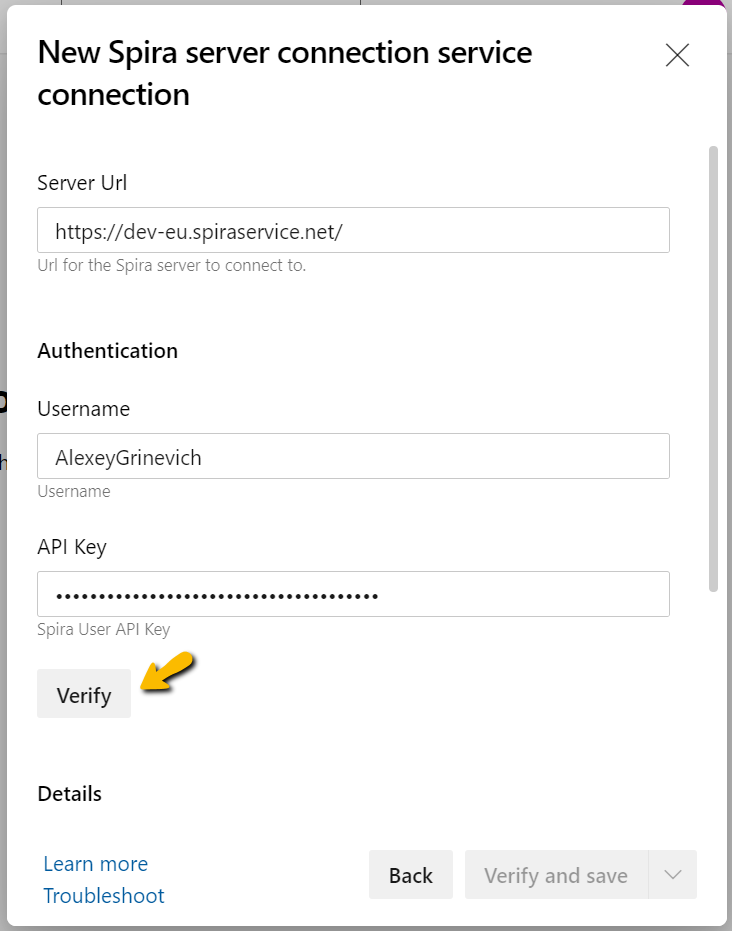This screenshot has height=931, width=732.
Task: Click the 'Spira User API Key' hint text
Action: pyautogui.click(x=104, y=629)
